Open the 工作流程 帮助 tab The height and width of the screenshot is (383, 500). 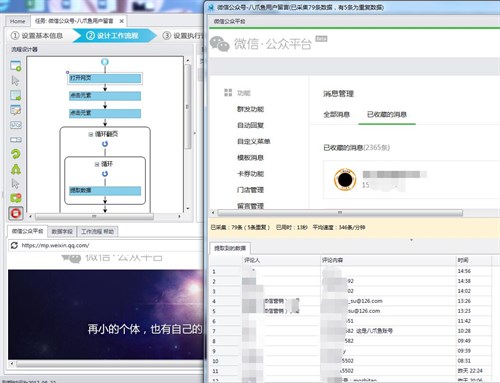pyautogui.click(x=97, y=231)
